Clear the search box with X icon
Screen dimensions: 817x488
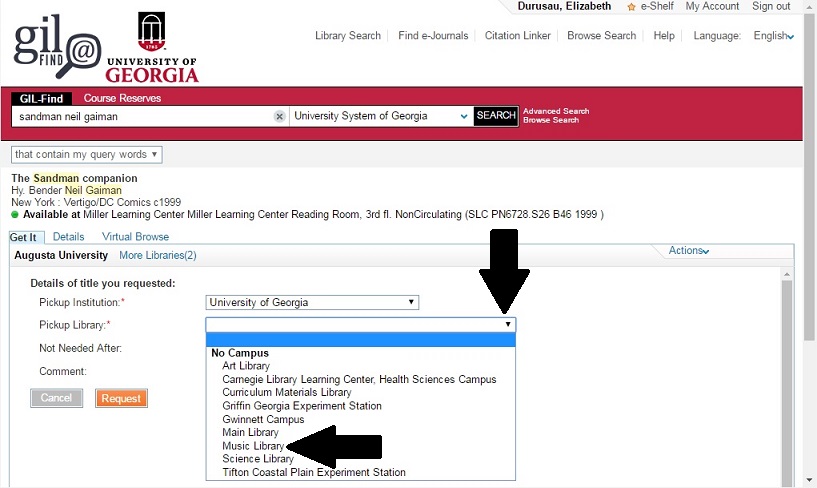[x=280, y=116]
